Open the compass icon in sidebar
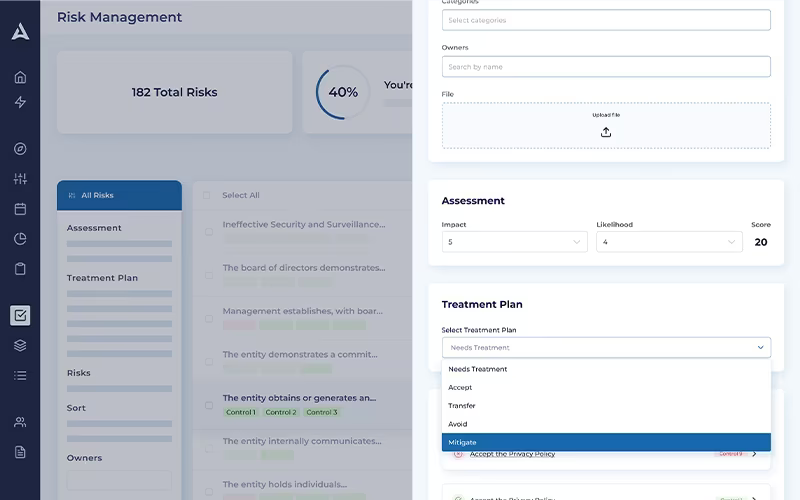The image size is (800, 500). pyautogui.click(x=20, y=148)
